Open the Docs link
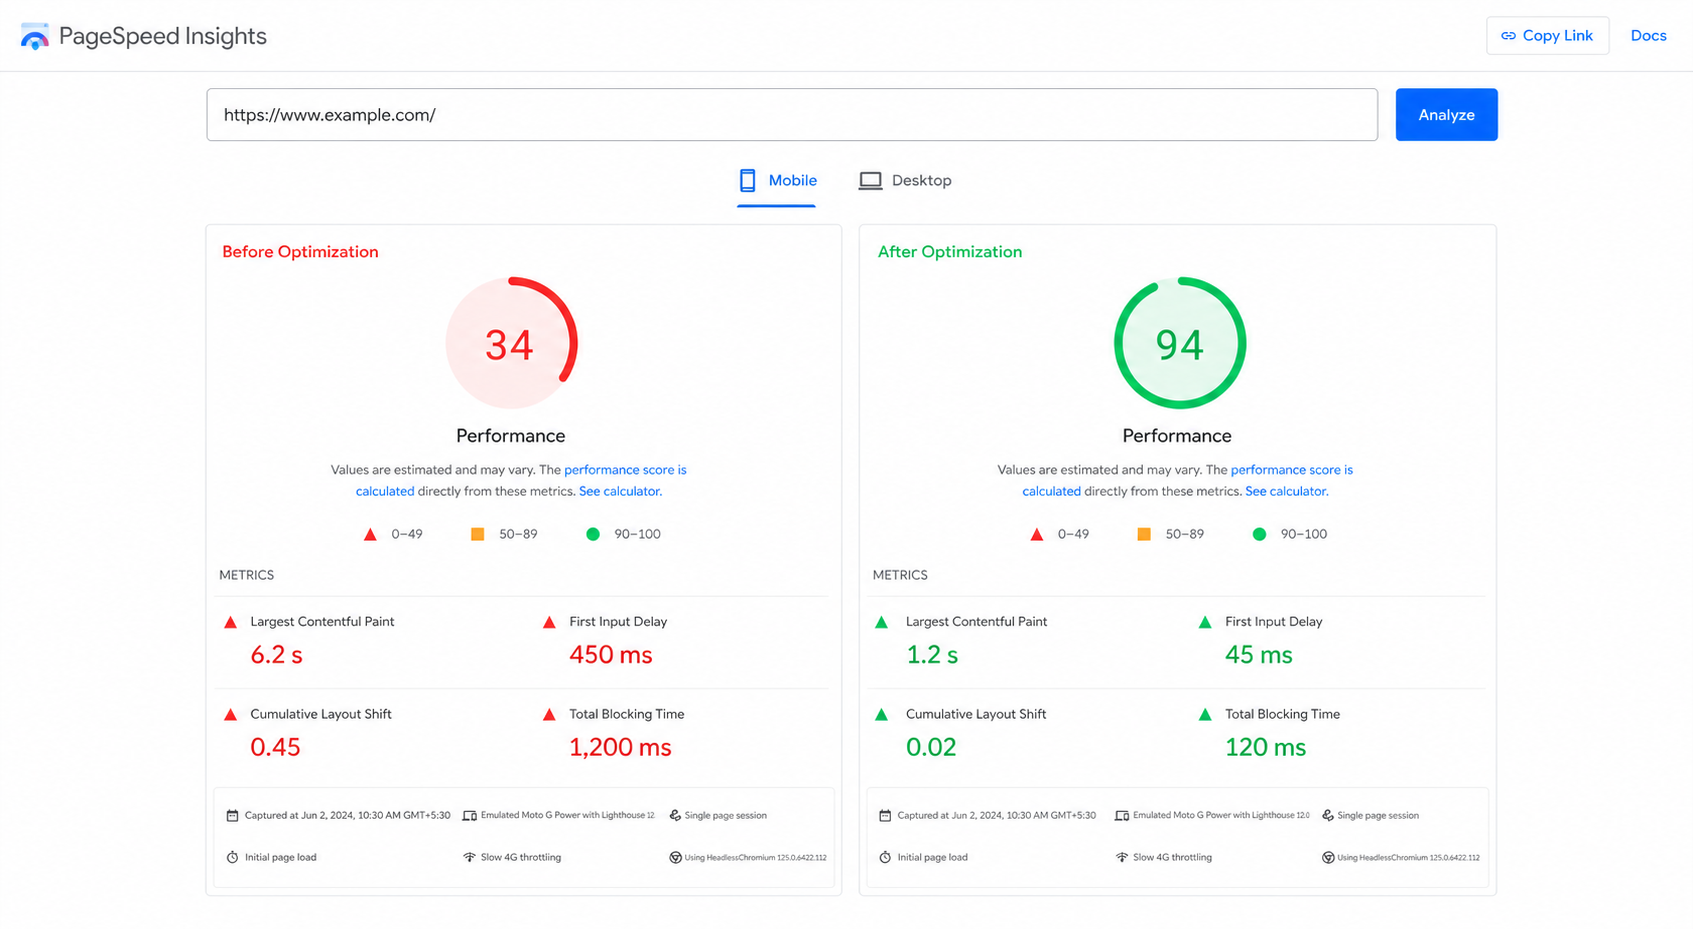Viewport: 1693px width, 929px height. pyautogui.click(x=1648, y=36)
